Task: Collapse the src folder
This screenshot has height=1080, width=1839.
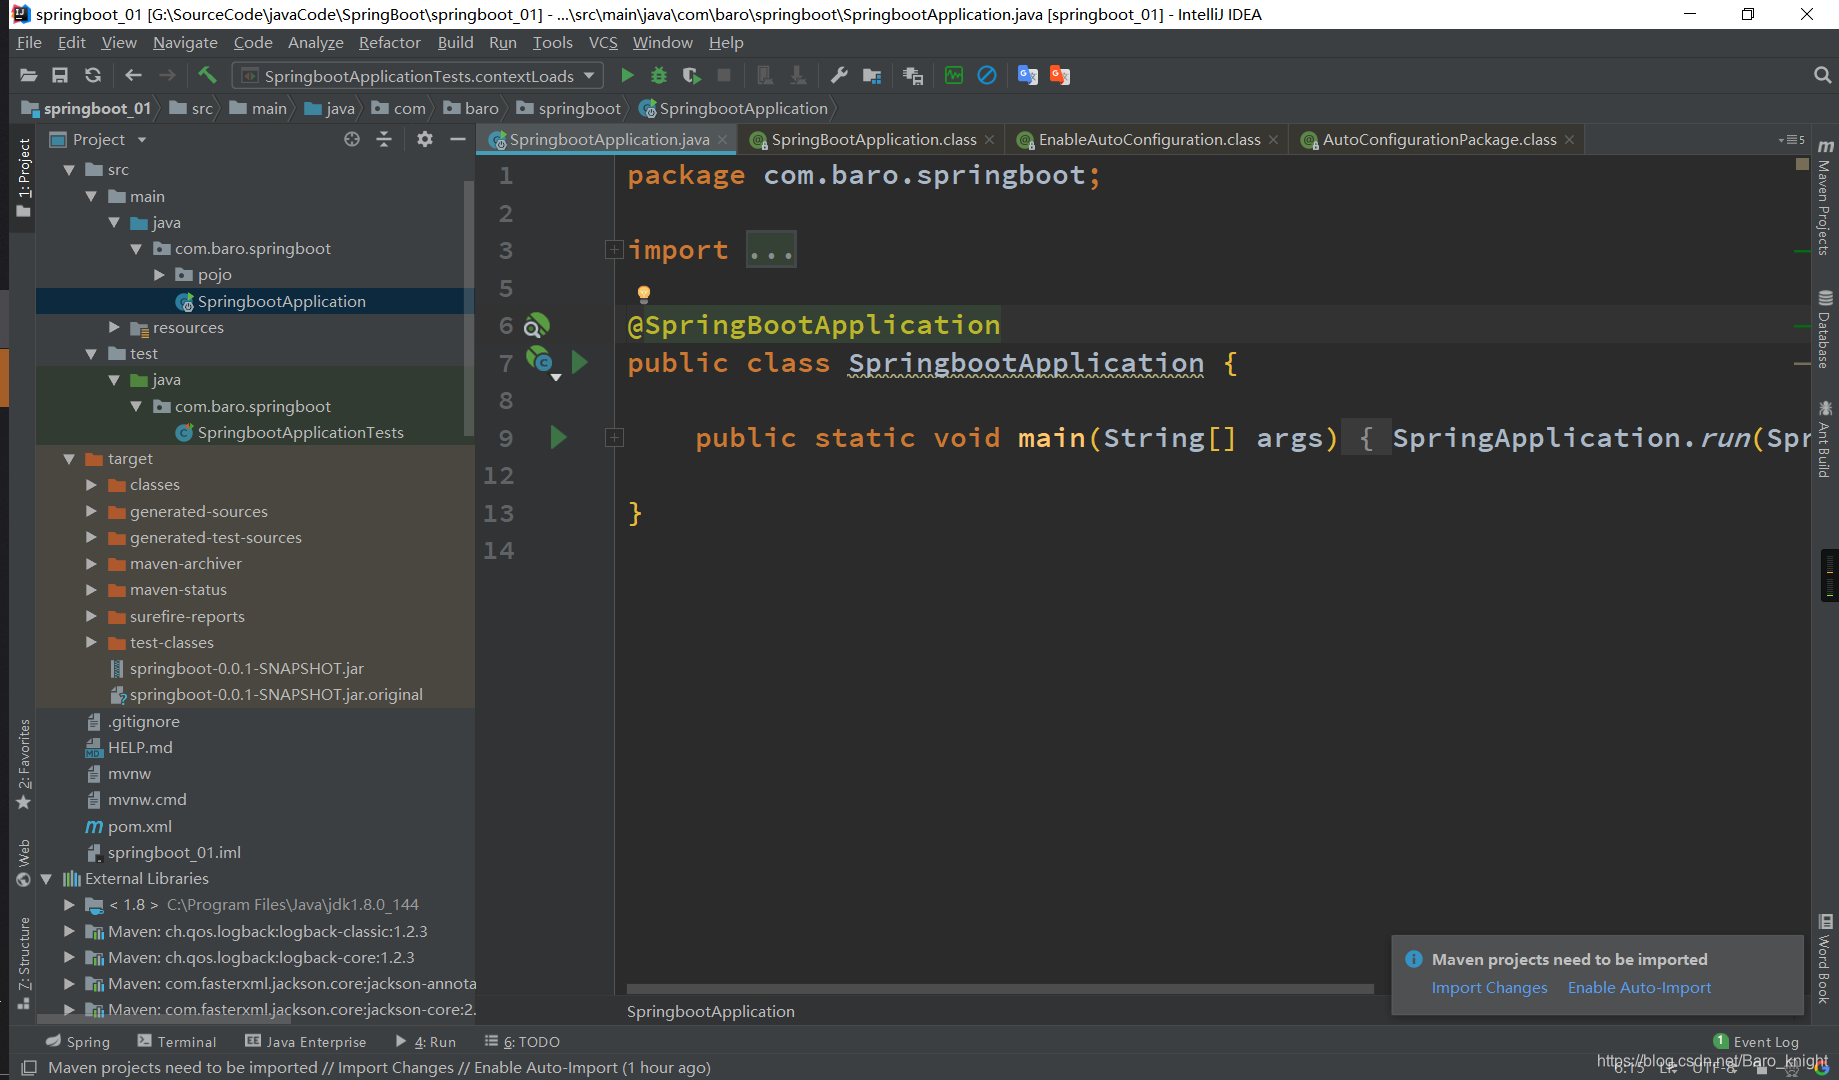Action: (x=69, y=170)
